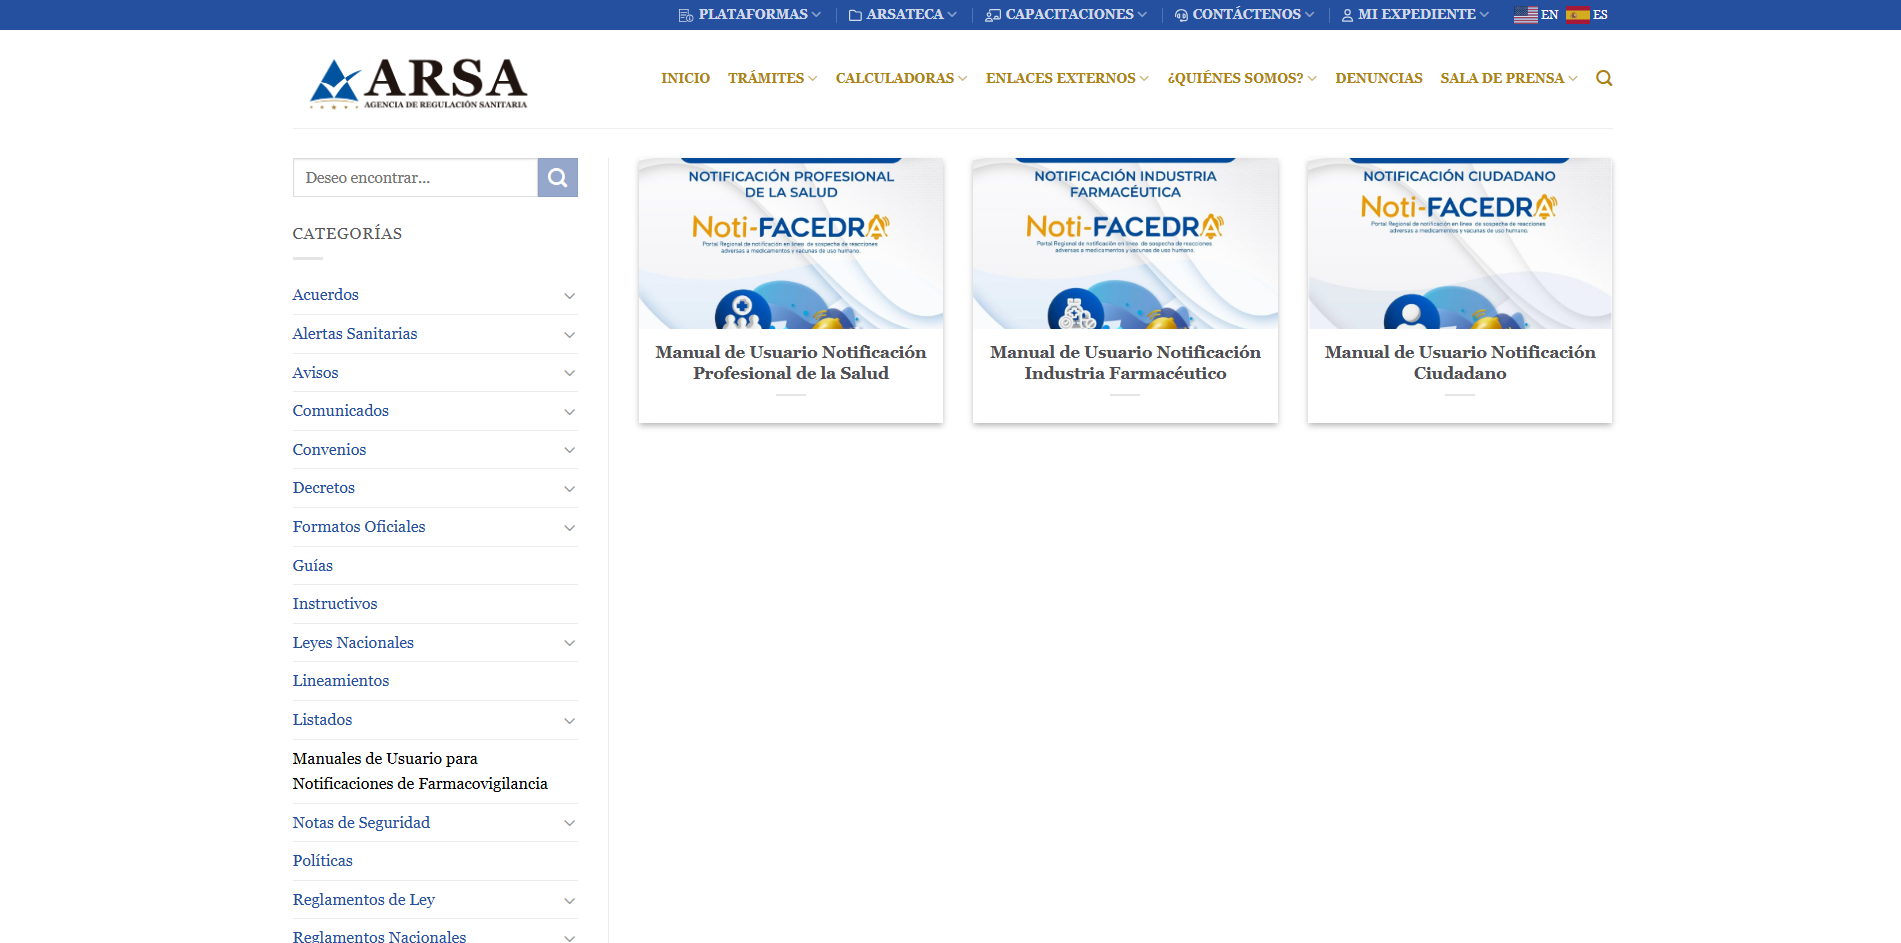Expand the Notas de Seguridad chevron
The image size is (1901, 943).
pos(570,823)
